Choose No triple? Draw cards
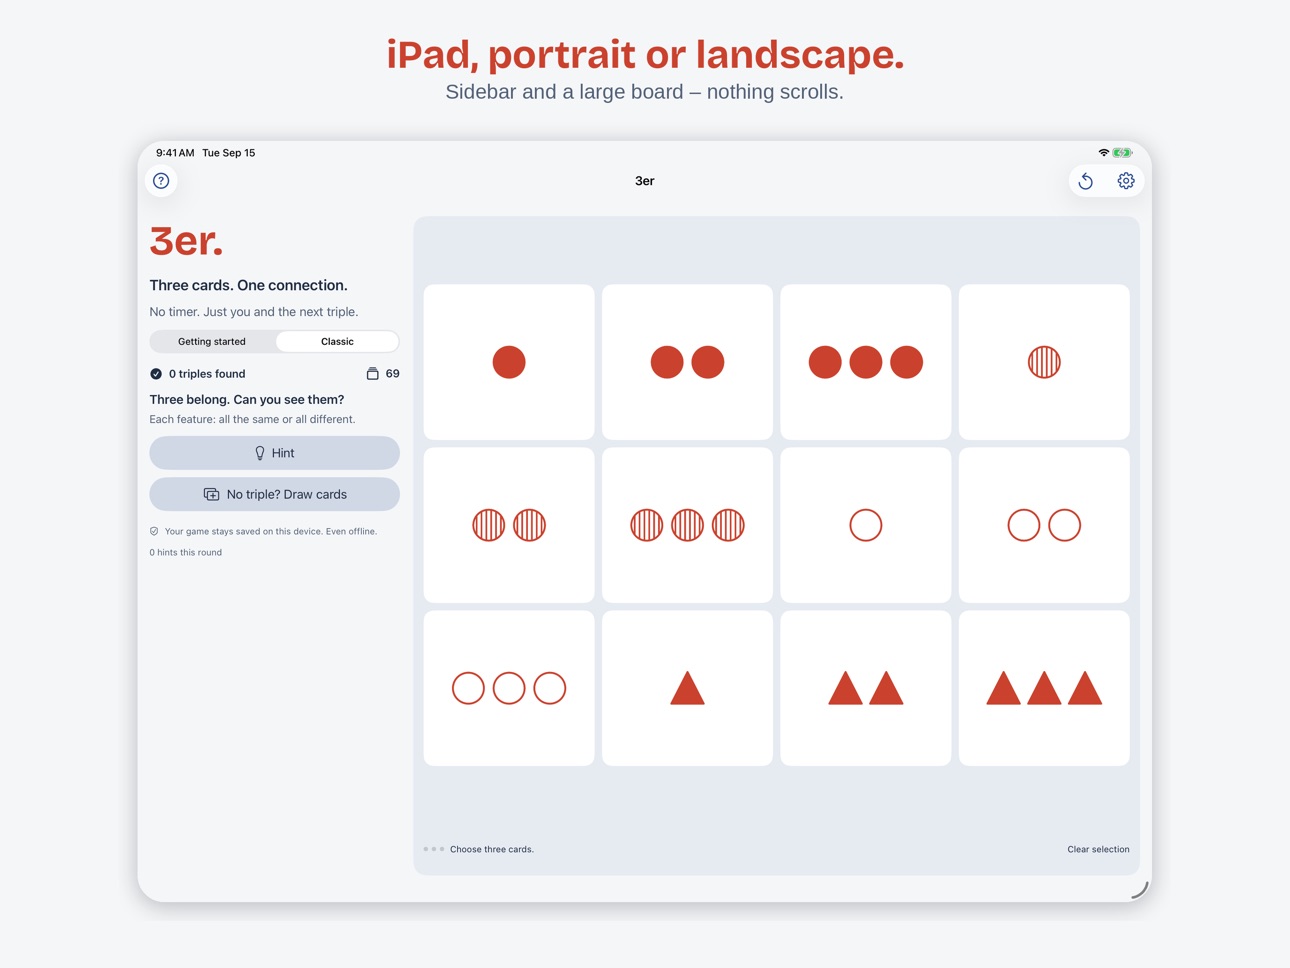Image resolution: width=1290 pixels, height=968 pixels. point(275,494)
